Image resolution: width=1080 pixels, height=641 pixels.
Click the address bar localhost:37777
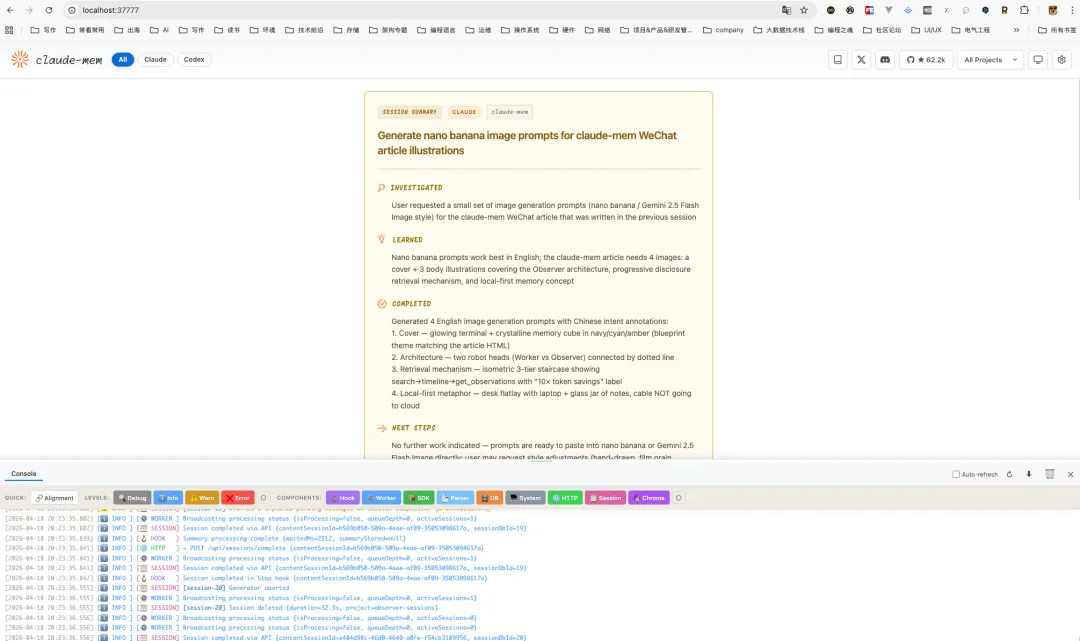[110, 10]
